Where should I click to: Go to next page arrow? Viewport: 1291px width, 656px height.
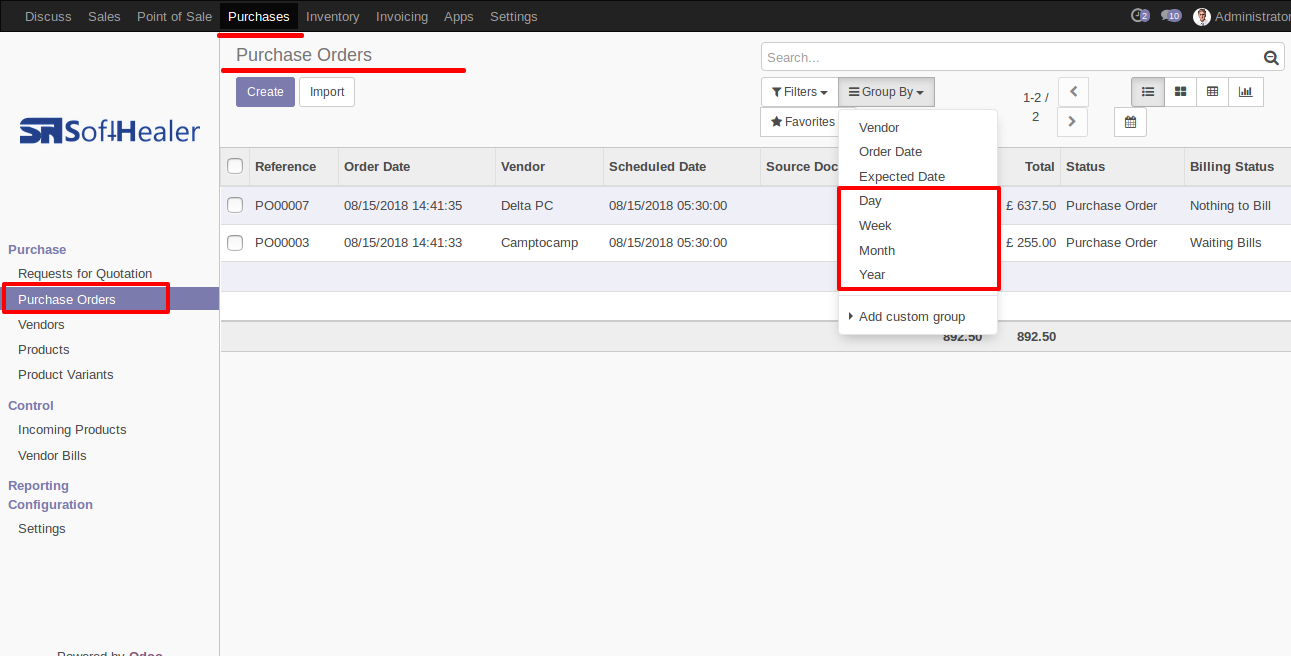1073,122
